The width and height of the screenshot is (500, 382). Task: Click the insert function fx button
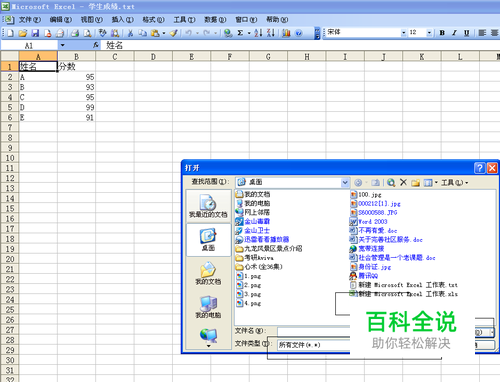96,45
